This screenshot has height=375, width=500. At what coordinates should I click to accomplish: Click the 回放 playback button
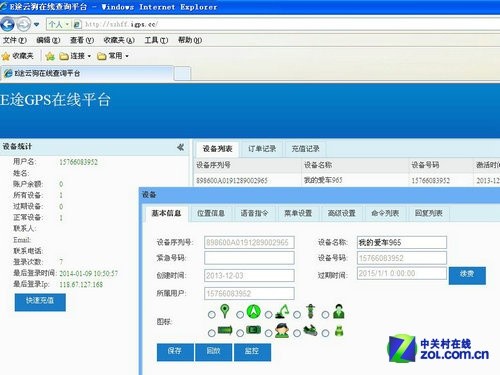click(x=214, y=352)
